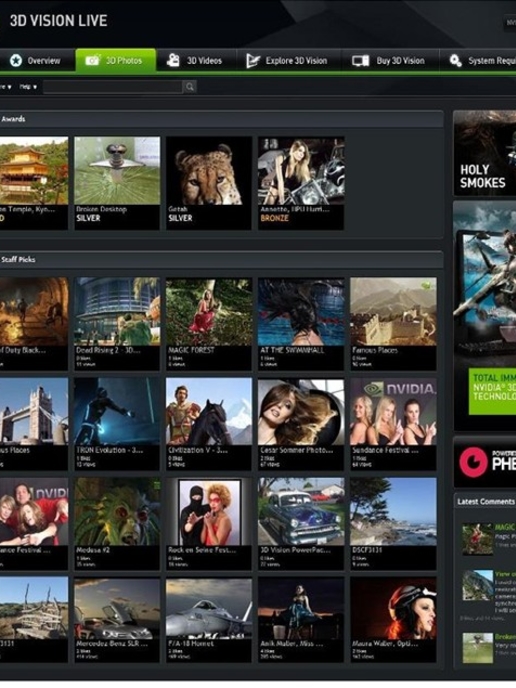
Task: Open the driftwood beach photo thumbnail
Action: click(x=34, y=608)
